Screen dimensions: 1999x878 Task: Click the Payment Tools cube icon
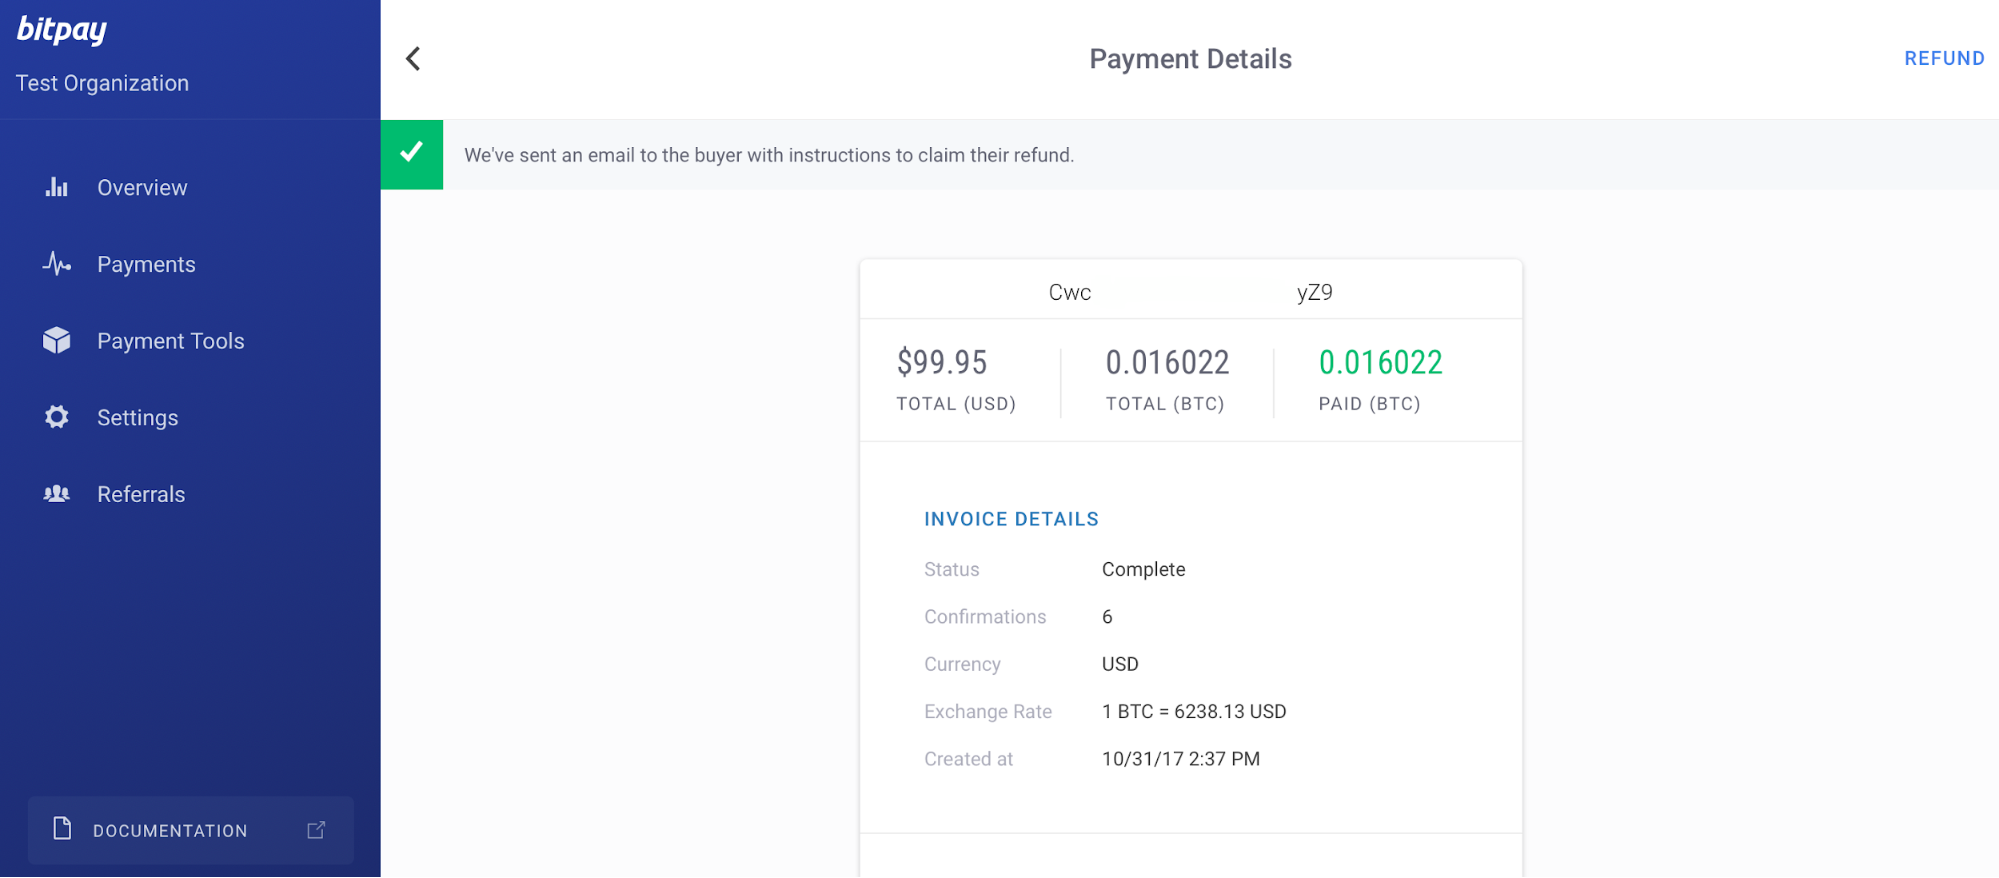click(x=57, y=341)
